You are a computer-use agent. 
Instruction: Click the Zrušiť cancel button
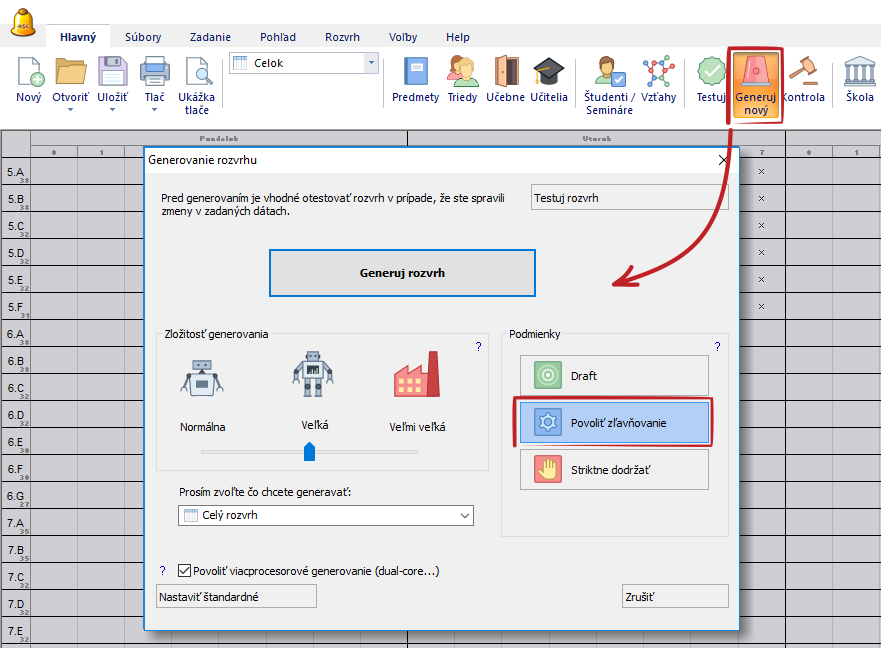point(674,597)
